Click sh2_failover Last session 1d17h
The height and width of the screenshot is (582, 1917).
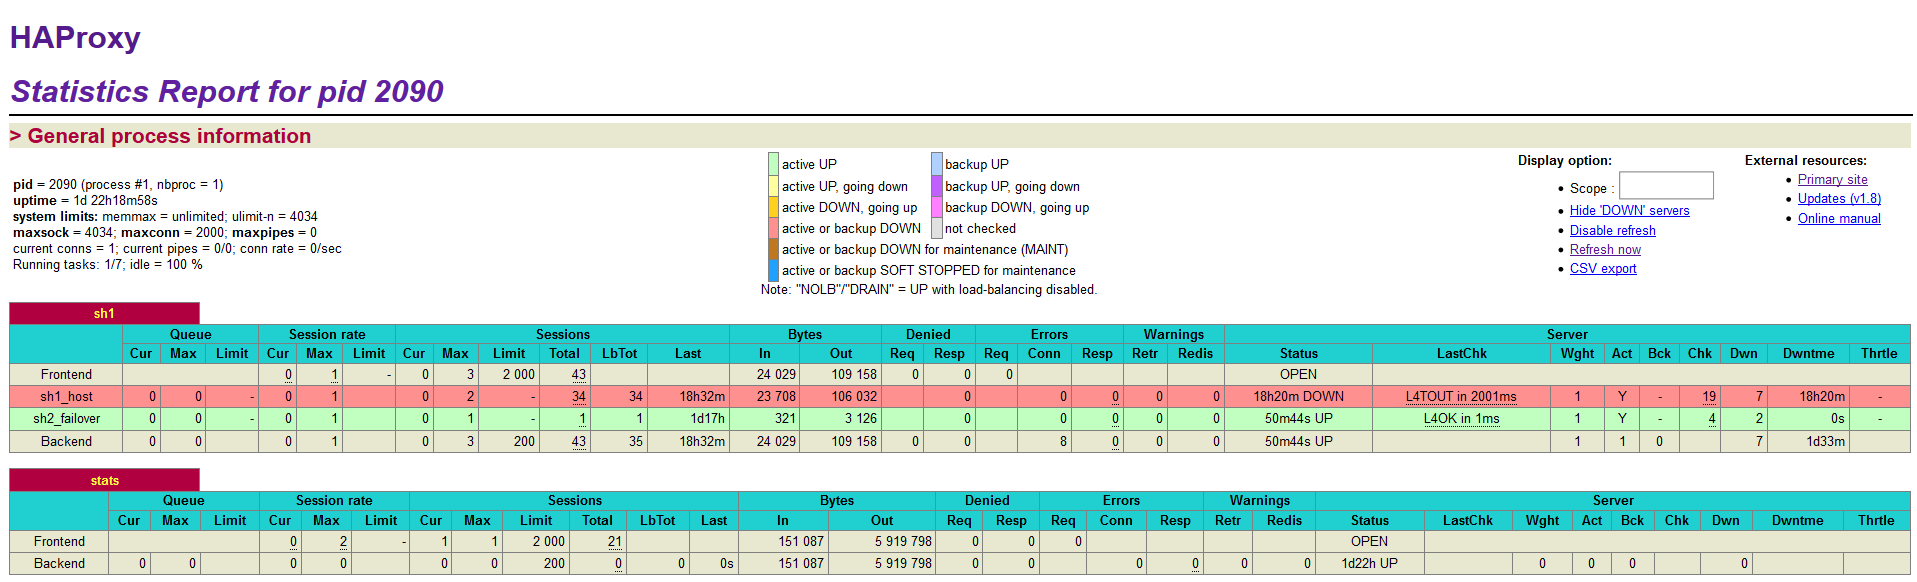point(707,418)
